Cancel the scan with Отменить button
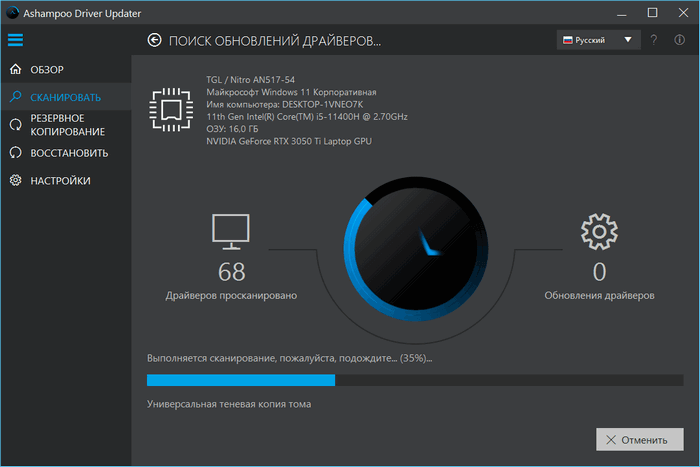The height and width of the screenshot is (467, 700). 639,440
